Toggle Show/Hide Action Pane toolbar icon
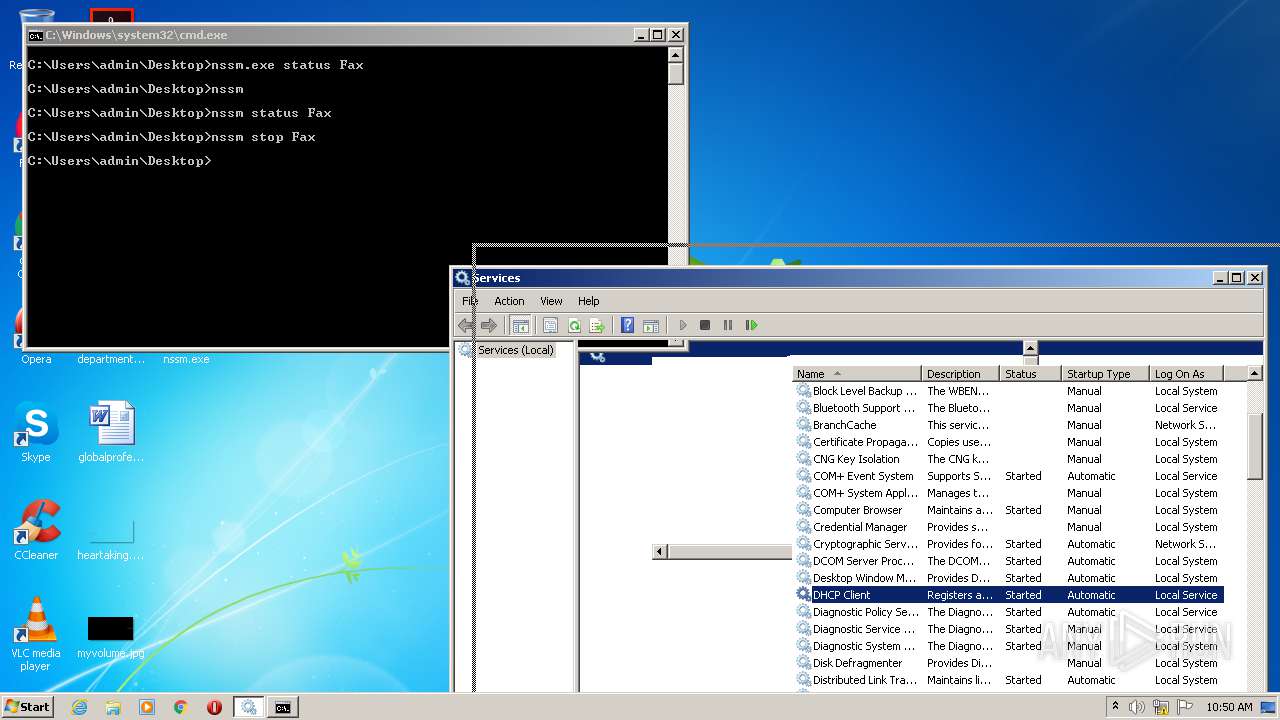Viewport: 1280px width, 720px height. click(651, 325)
